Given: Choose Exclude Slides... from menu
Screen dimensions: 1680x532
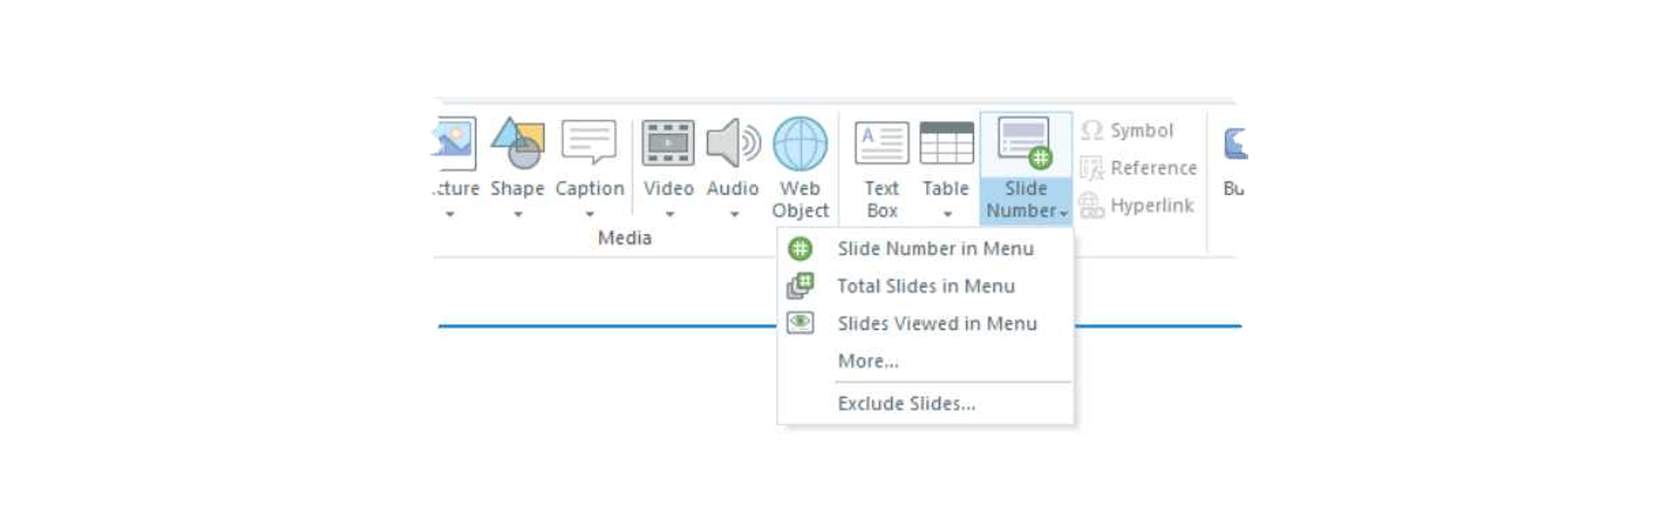Looking at the screenshot, I should tap(906, 404).
